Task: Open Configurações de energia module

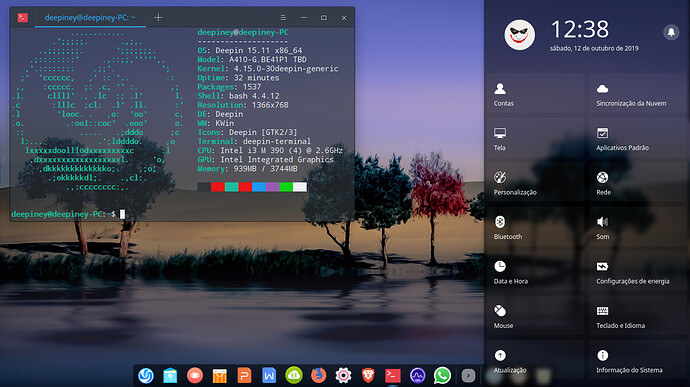Action: tap(637, 272)
